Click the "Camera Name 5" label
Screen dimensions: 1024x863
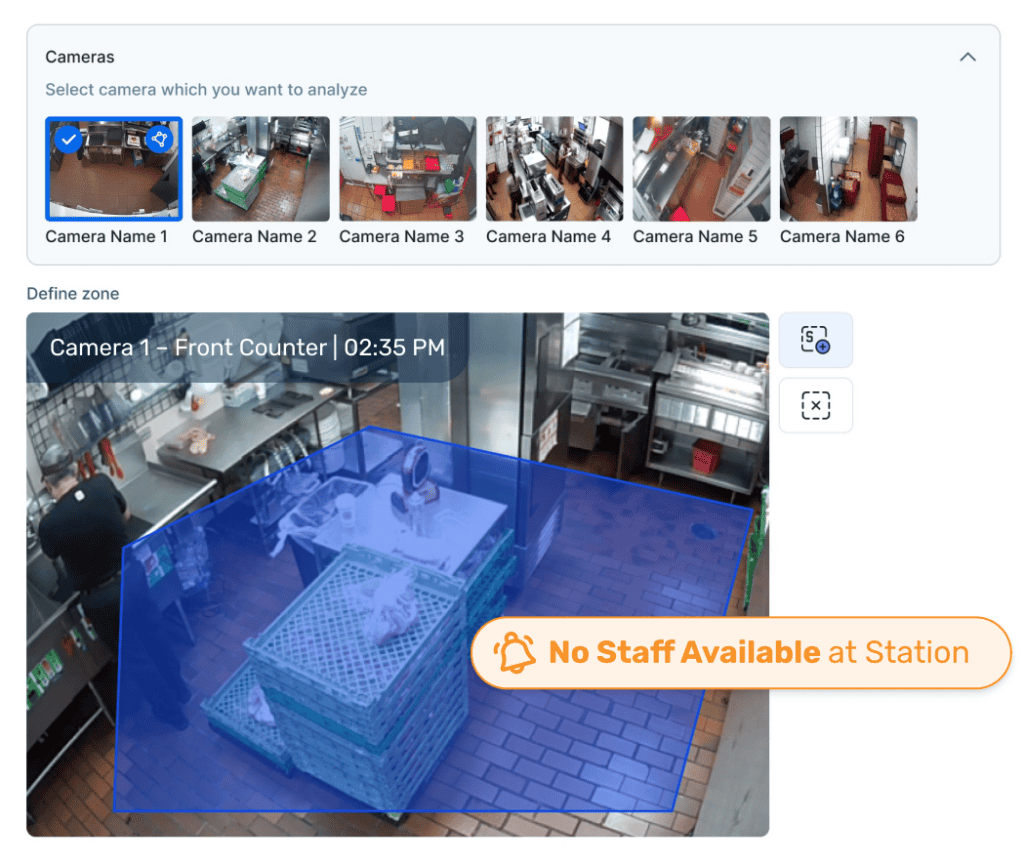click(695, 236)
